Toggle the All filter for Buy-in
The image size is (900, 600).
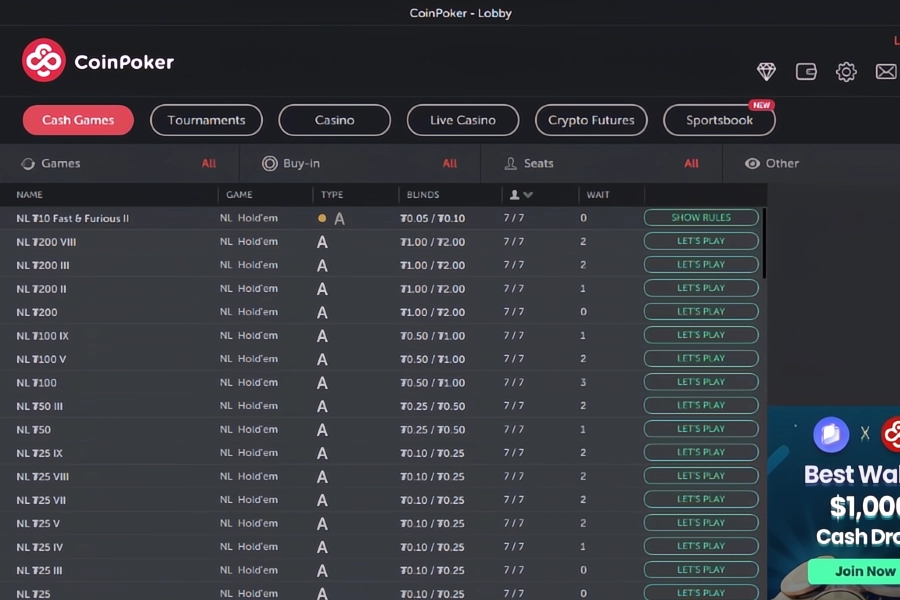(449, 163)
